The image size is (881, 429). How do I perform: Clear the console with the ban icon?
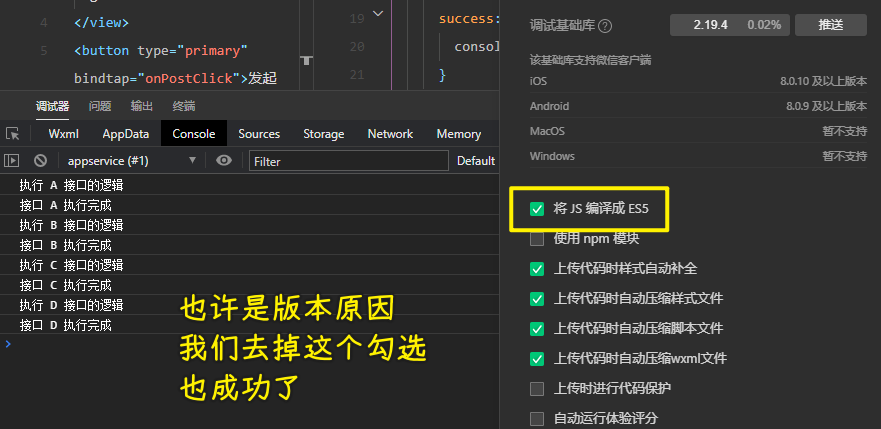coord(40,161)
